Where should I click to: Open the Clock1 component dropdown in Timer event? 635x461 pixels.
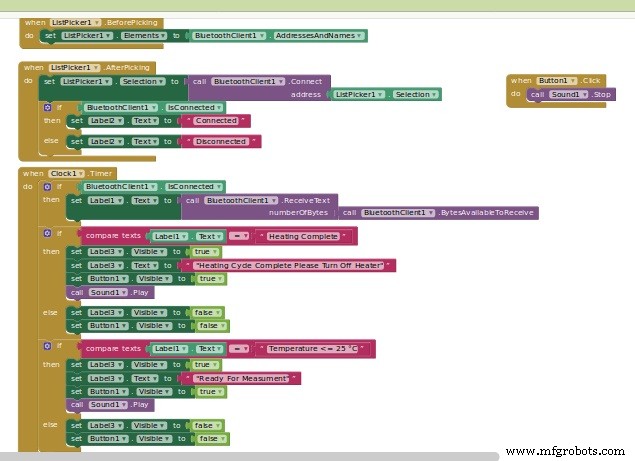pyautogui.click(x=66, y=173)
